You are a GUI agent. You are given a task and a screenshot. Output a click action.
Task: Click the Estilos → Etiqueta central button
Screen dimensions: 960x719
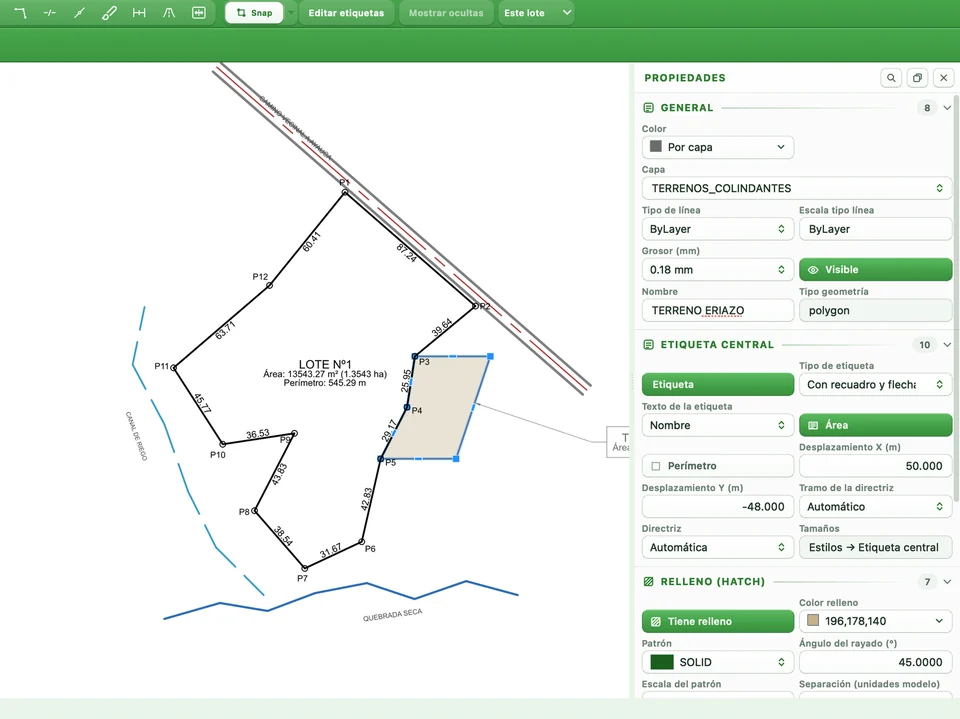pos(876,548)
